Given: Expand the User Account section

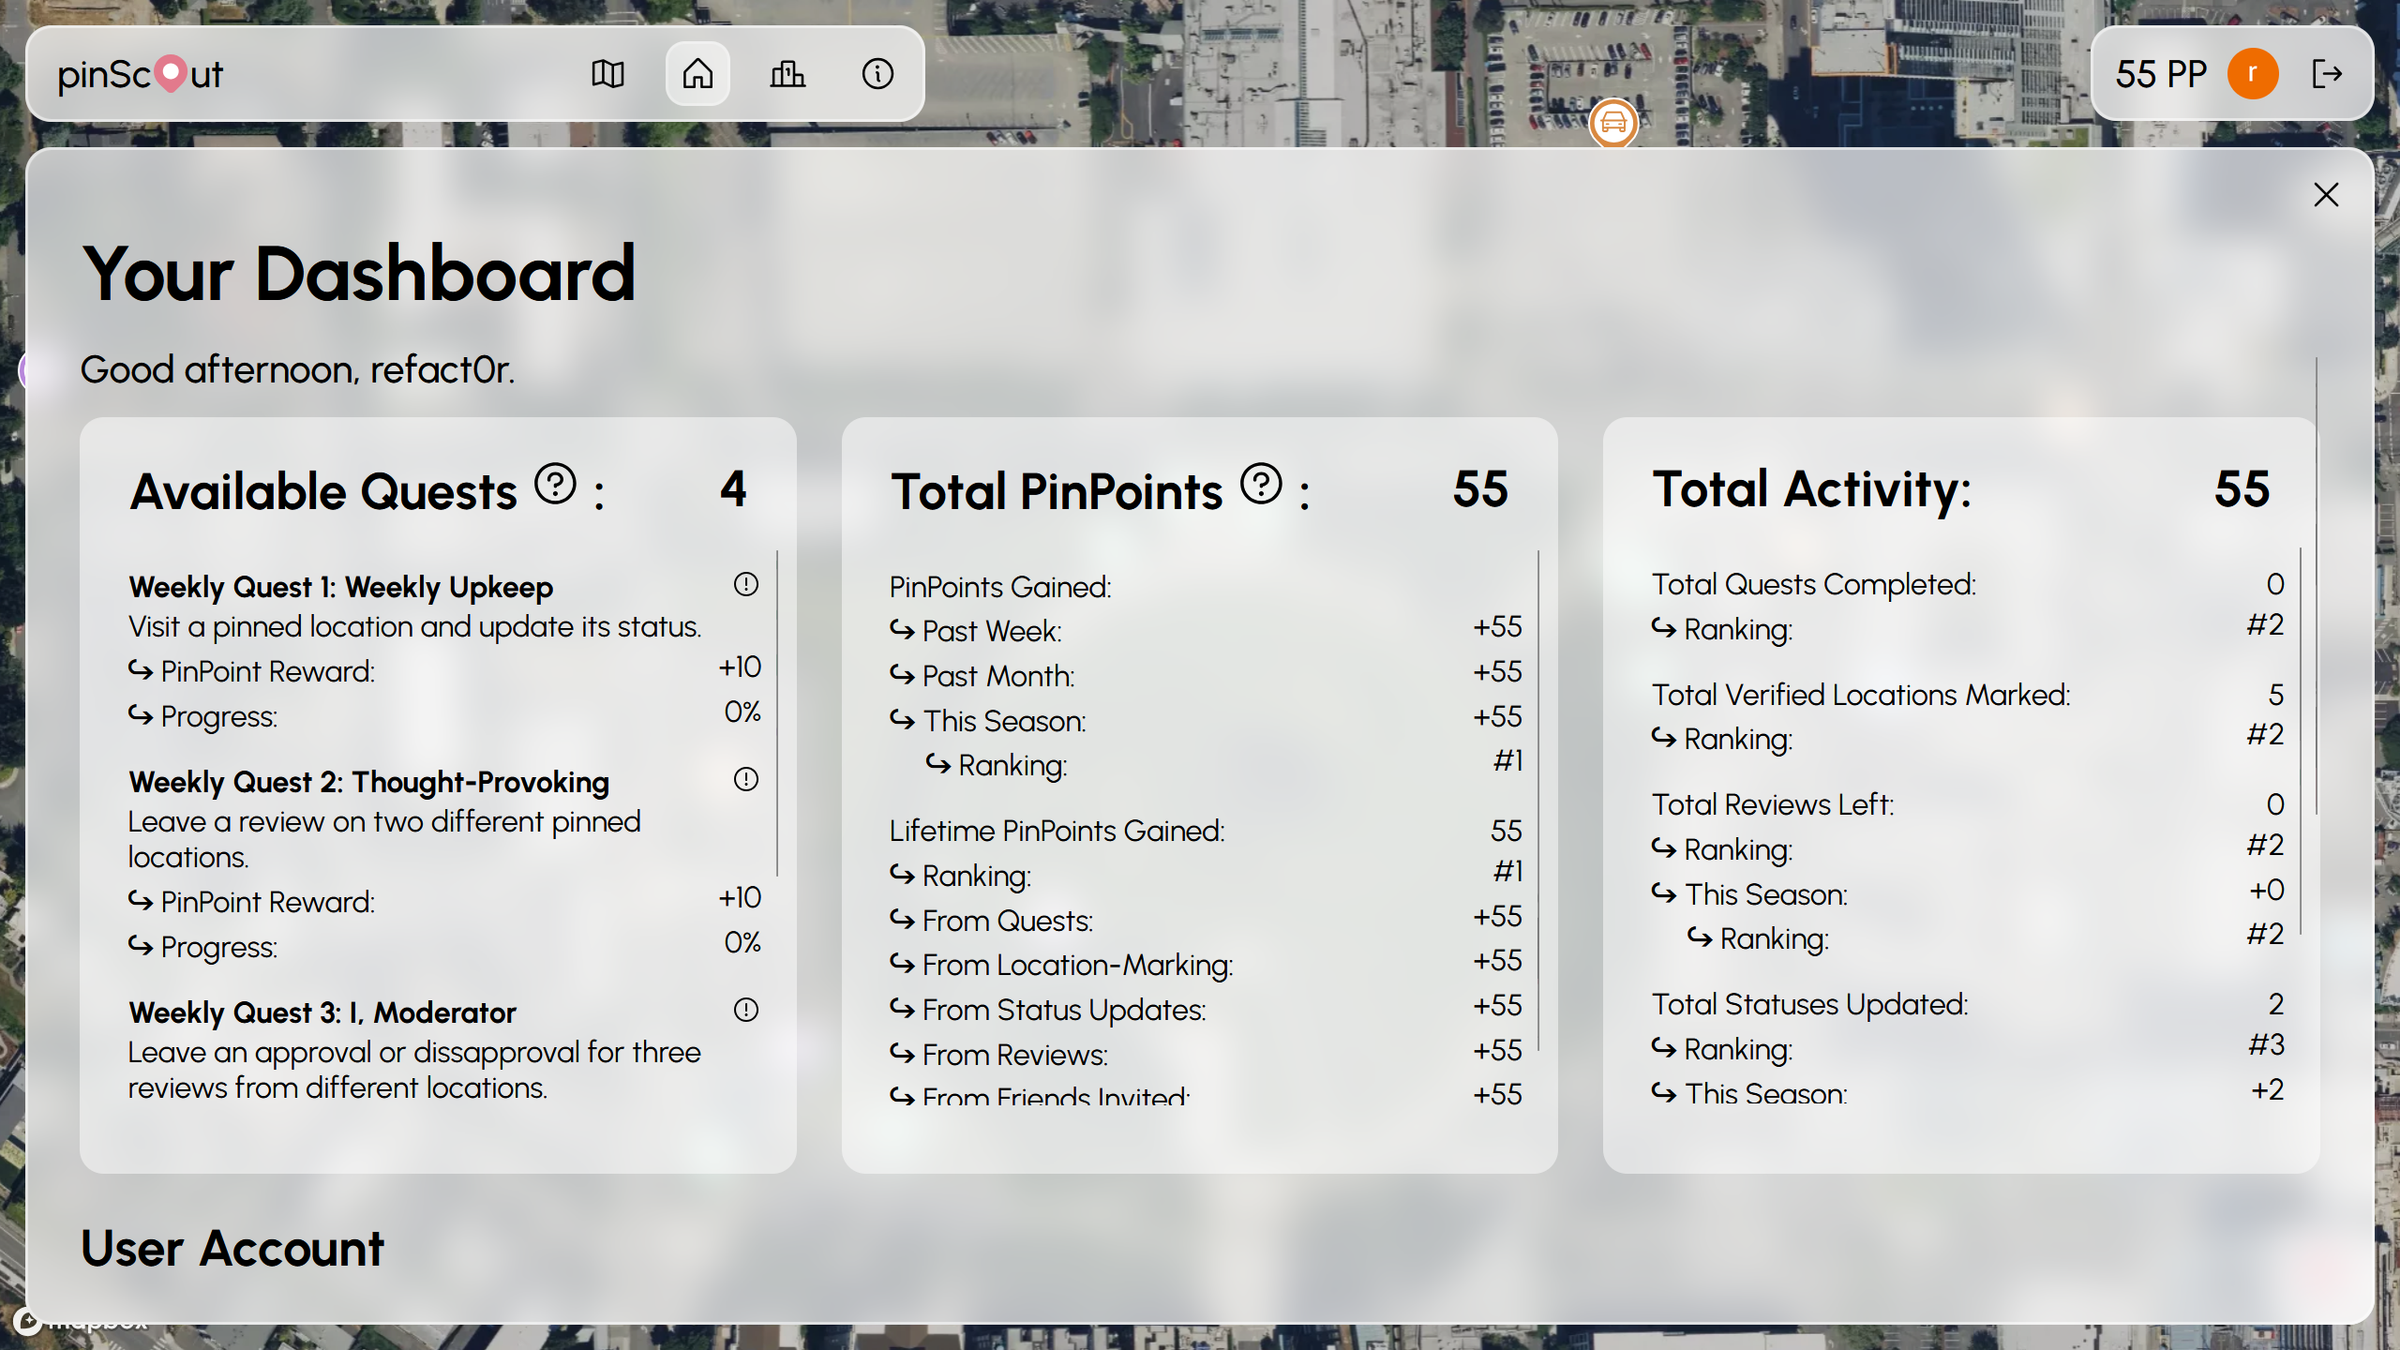Looking at the screenshot, I should (x=231, y=1248).
